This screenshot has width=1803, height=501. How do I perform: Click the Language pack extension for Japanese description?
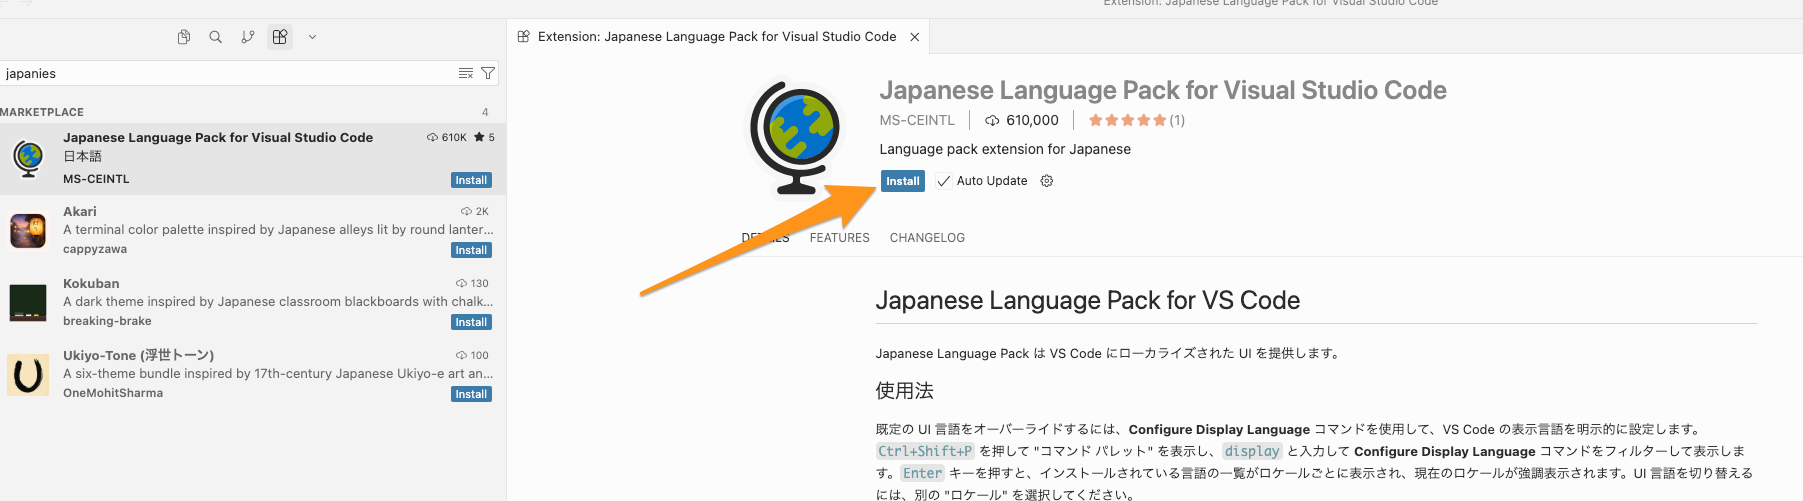coord(1005,149)
